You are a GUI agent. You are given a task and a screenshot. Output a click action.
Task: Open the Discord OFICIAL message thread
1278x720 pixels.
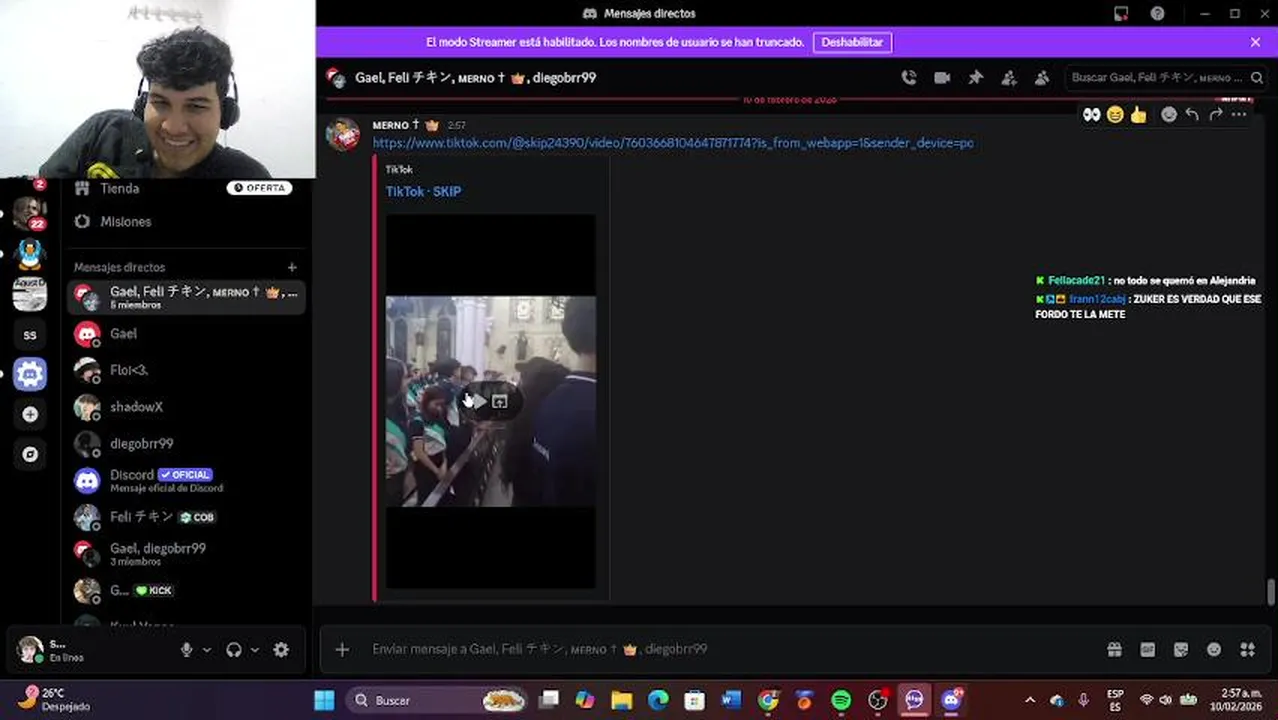click(x=186, y=480)
